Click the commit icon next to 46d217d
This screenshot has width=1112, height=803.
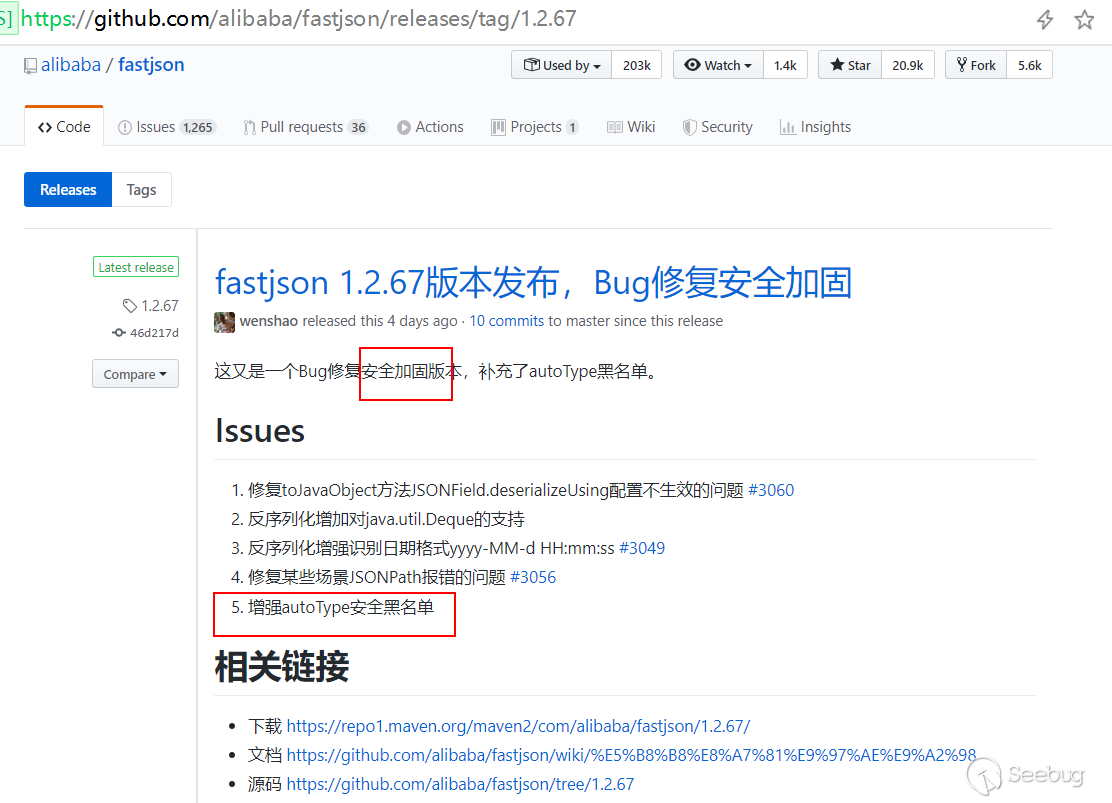(118, 333)
